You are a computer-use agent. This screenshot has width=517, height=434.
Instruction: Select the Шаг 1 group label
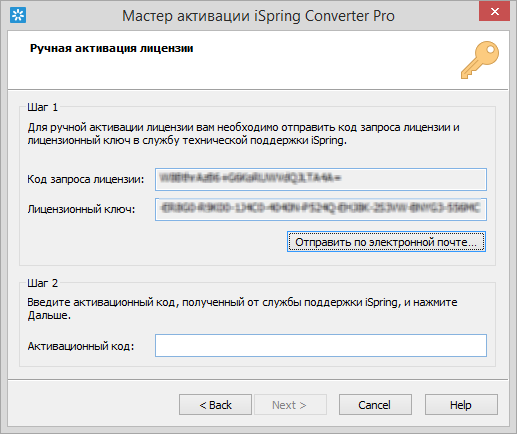pyautogui.click(x=42, y=107)
